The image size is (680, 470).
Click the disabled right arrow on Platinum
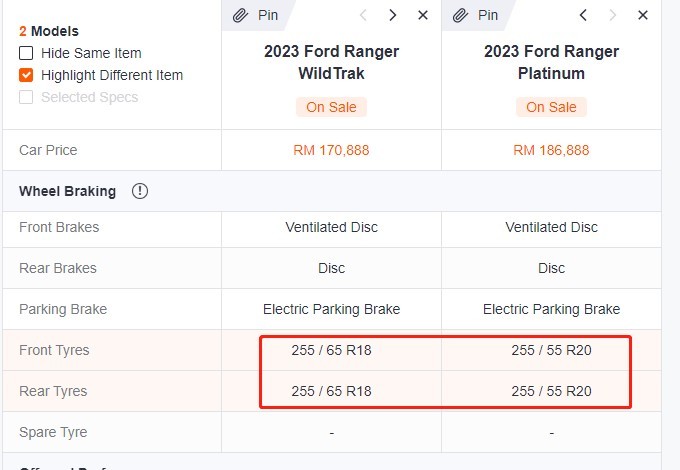612,15
